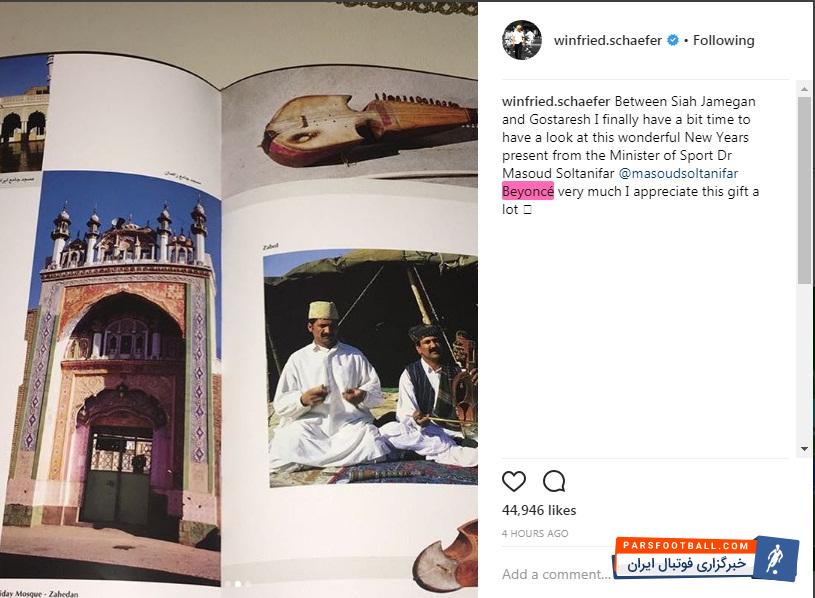Screen dimensions: 815x598
Task: Select the musicians photo labeled Zabol
Action: pyautogui.click(x=370, y=368)
